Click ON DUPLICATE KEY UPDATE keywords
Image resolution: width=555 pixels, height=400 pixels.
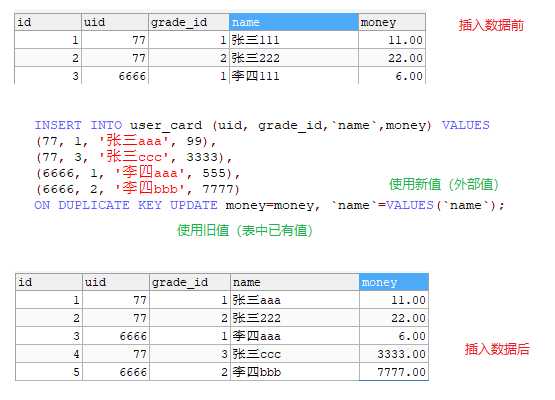[x=126, y=205]
